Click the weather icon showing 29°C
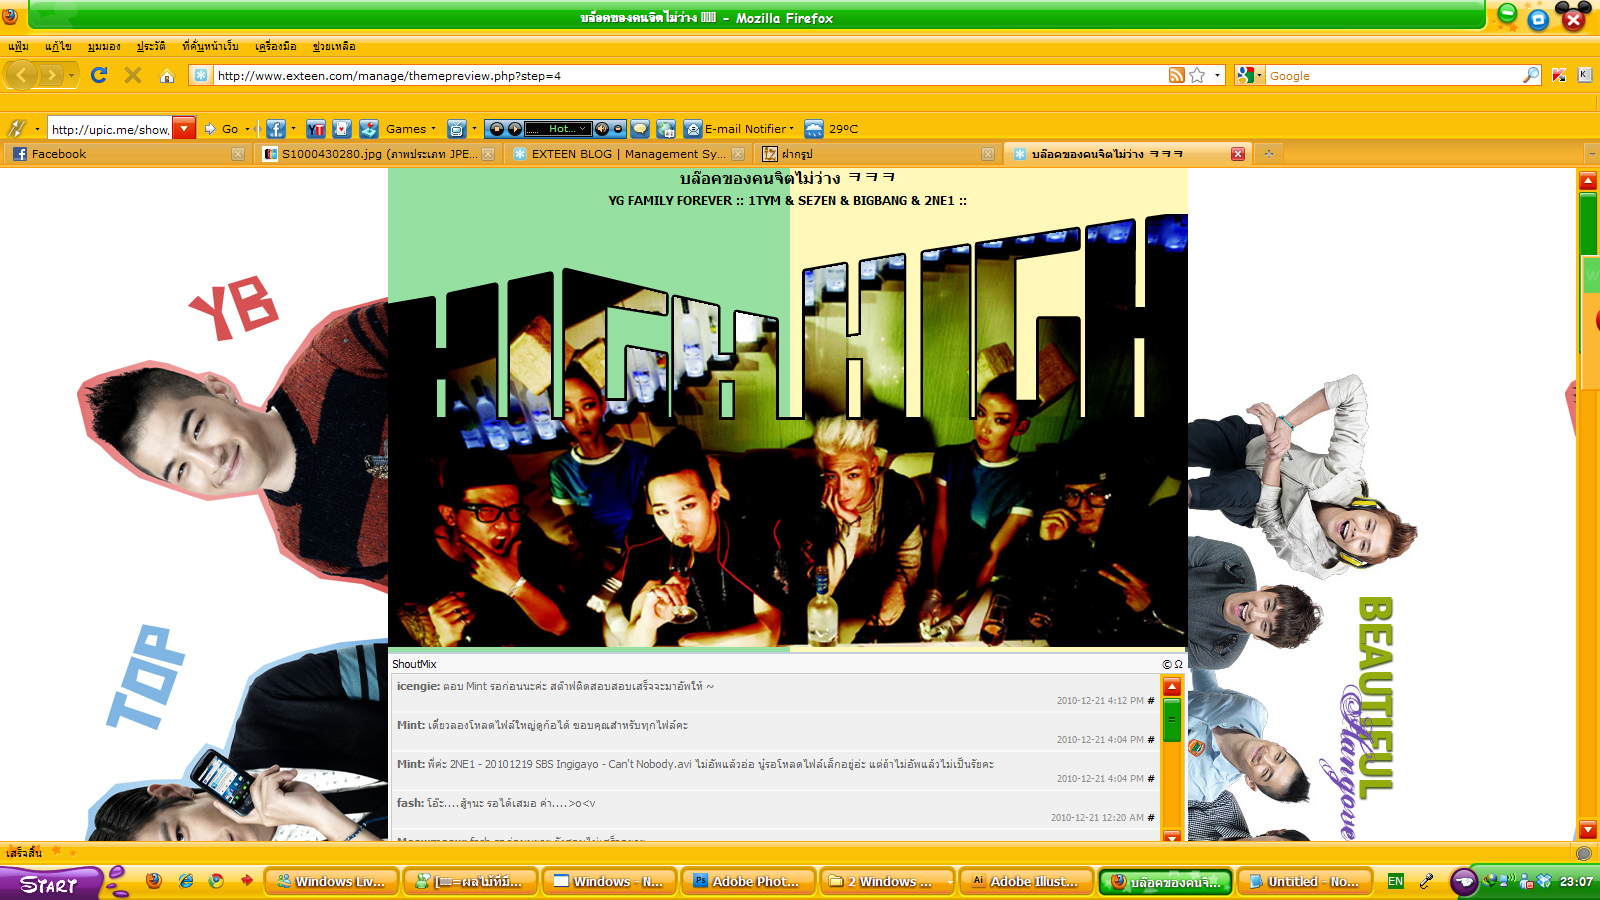This screenshot has width=1600, height=900. (814, 129)
